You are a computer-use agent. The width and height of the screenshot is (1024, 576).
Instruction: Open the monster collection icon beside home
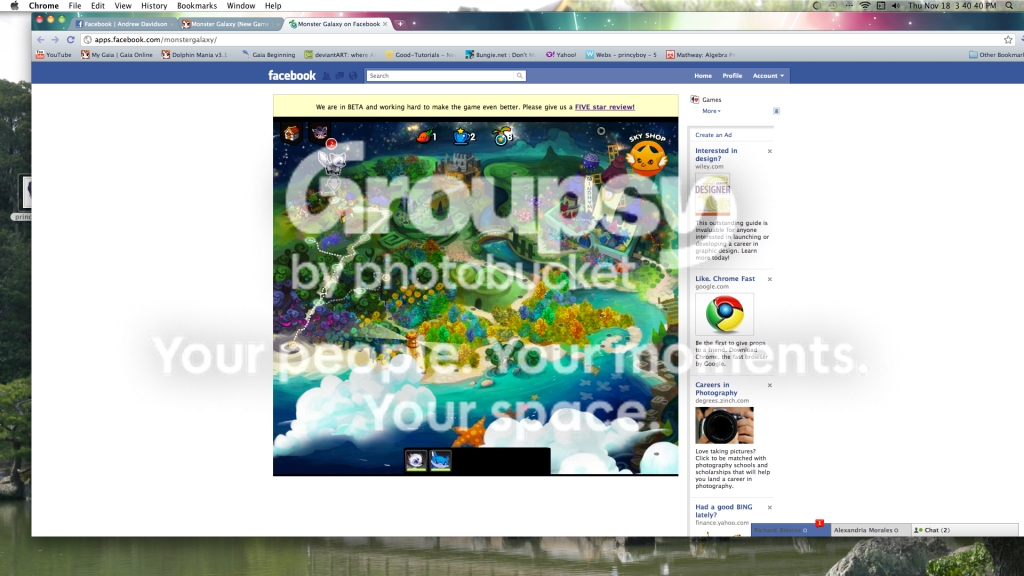319,133
